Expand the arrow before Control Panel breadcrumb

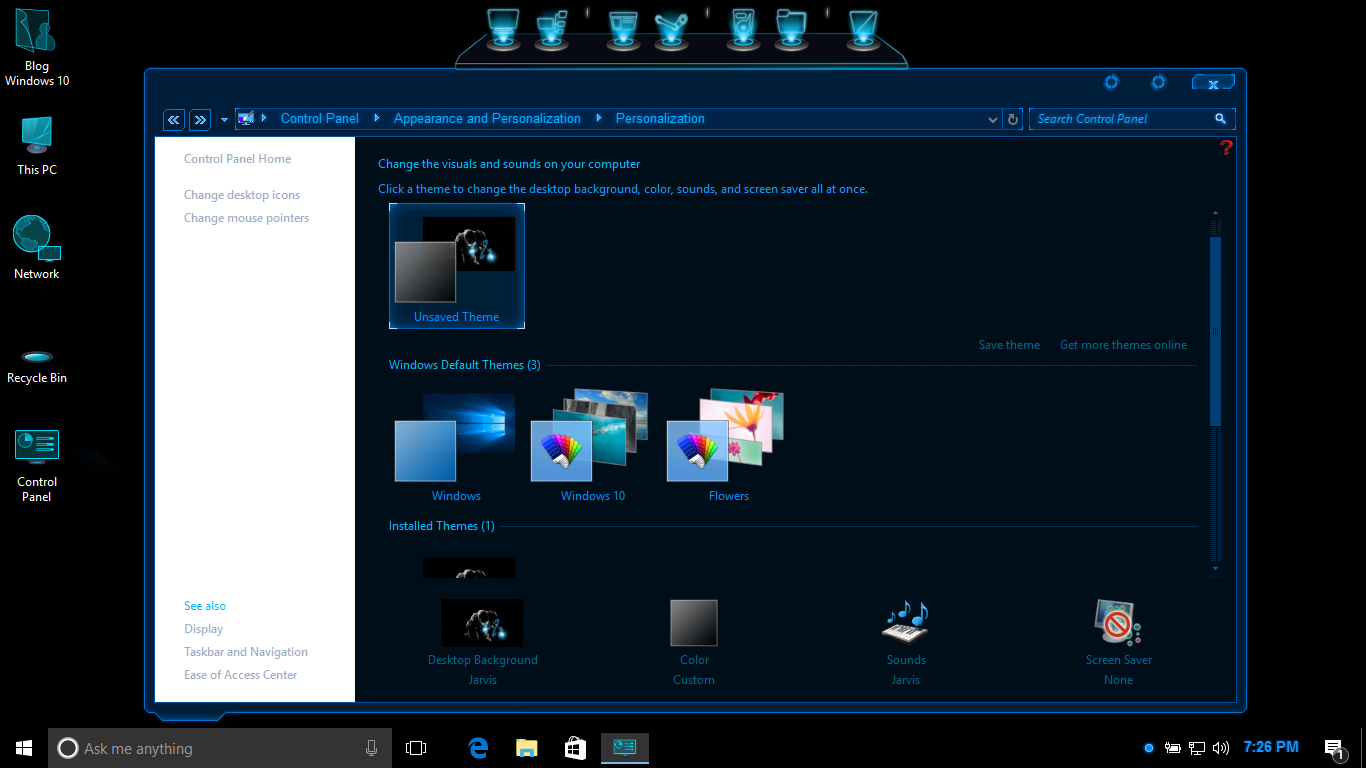(x=264, y=118)
